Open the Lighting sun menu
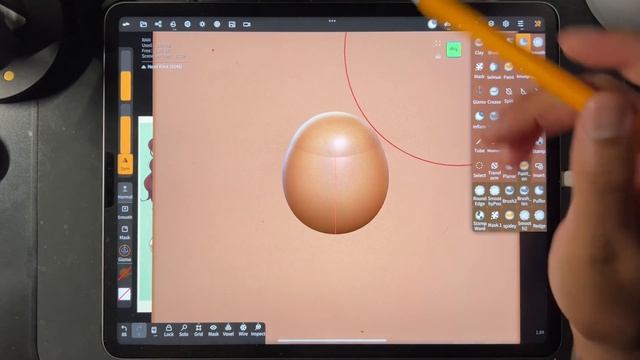This screenshot has height=360, width=640. tap(202, 24)
